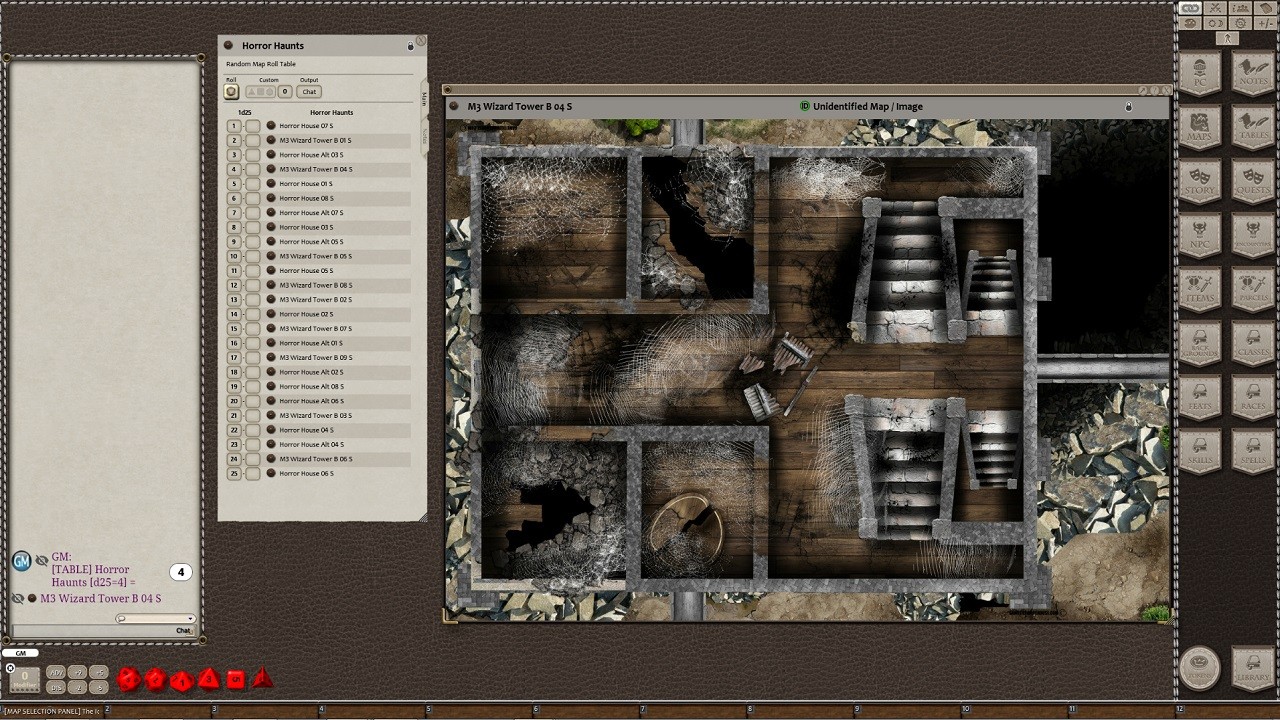Open the party sheet icon in the top toolbar
The image size is (1280, 720).
(1240, 8)
